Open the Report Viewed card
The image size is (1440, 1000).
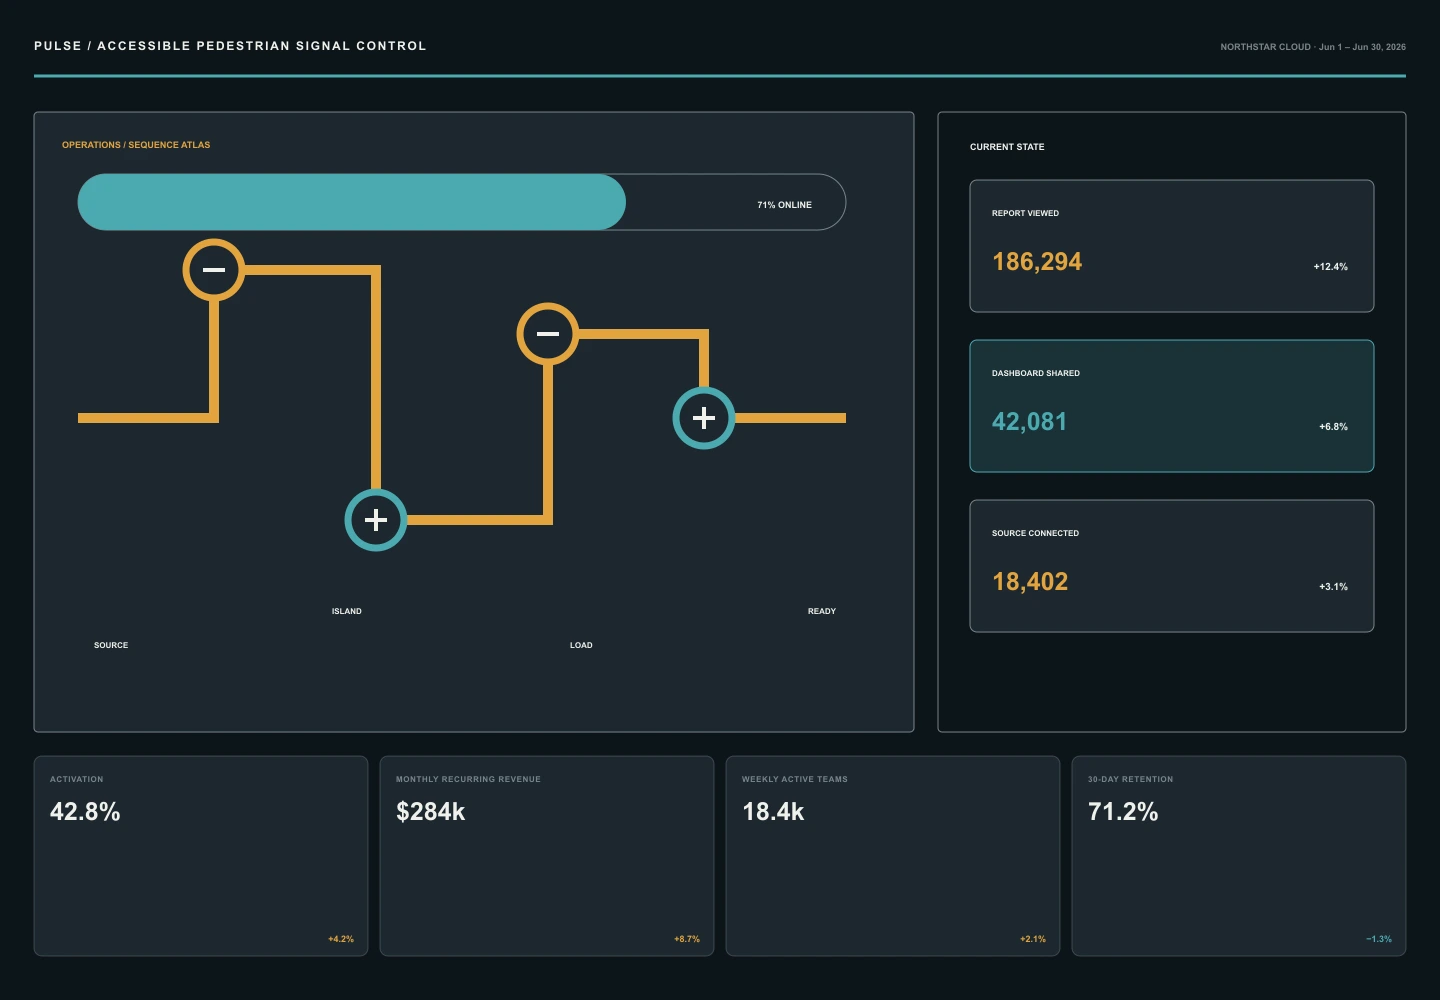(x=1172, y=246)
